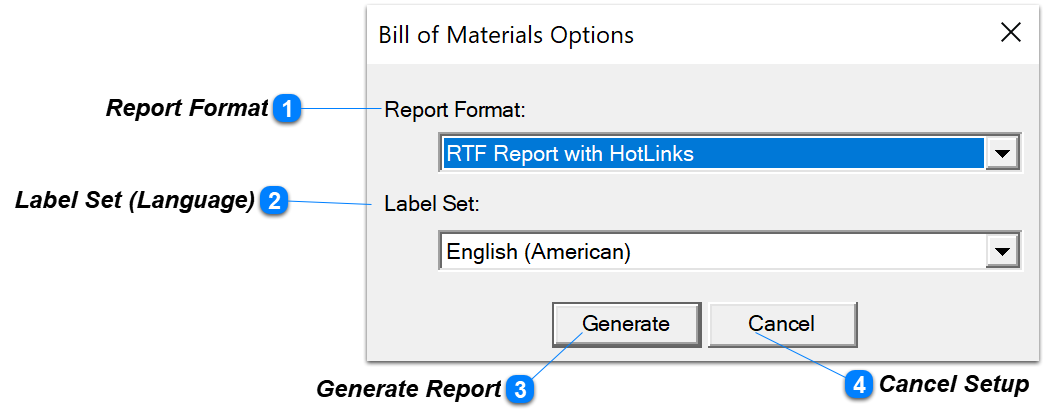The width and height of the screenshot is (1046, 419).
Task: Click the Label Set (Language) annotation text
Action: click(x=135, y=200)
